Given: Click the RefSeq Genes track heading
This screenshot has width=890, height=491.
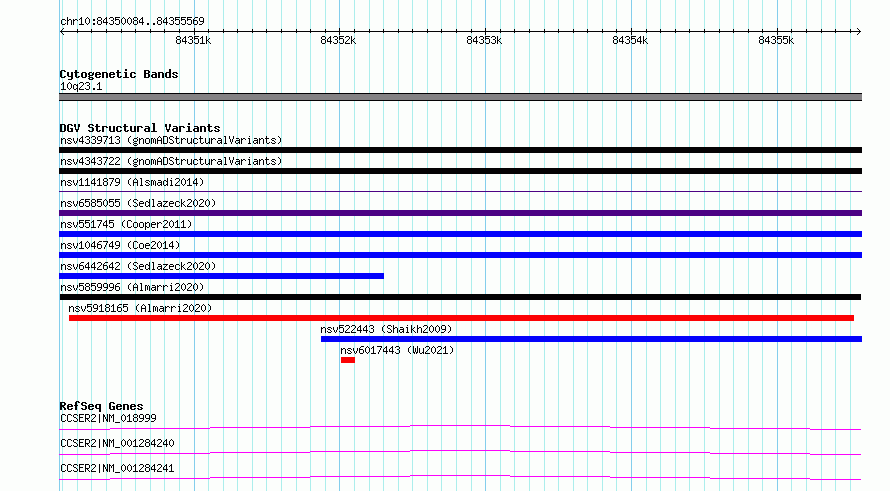Looking at the screenshot, I should (x=101, y=406).
